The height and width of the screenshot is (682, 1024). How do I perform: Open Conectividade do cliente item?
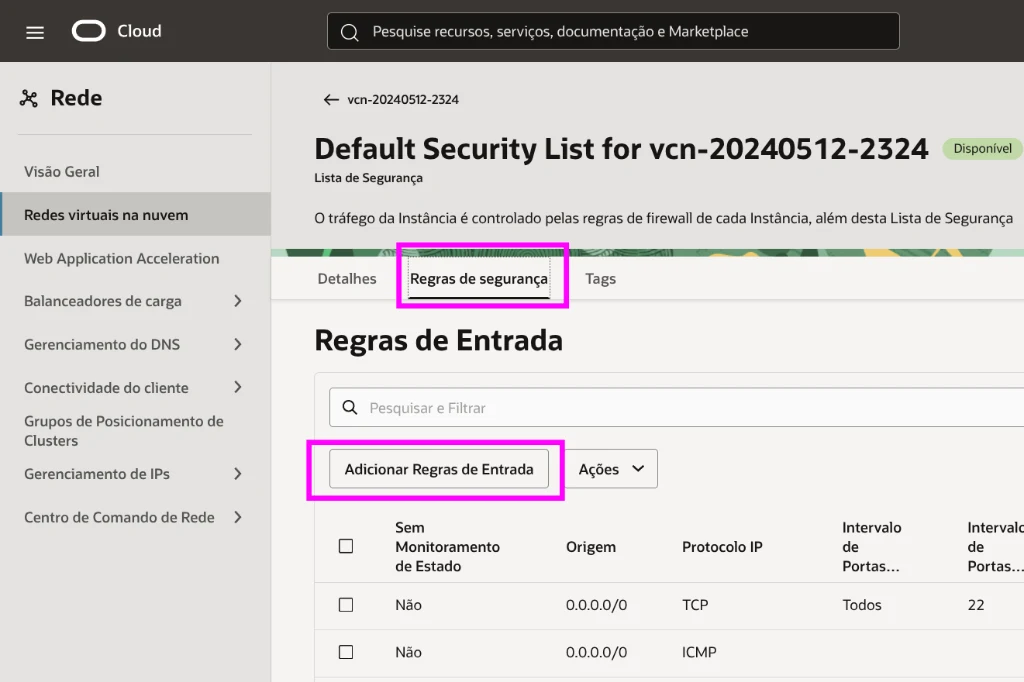106,387
